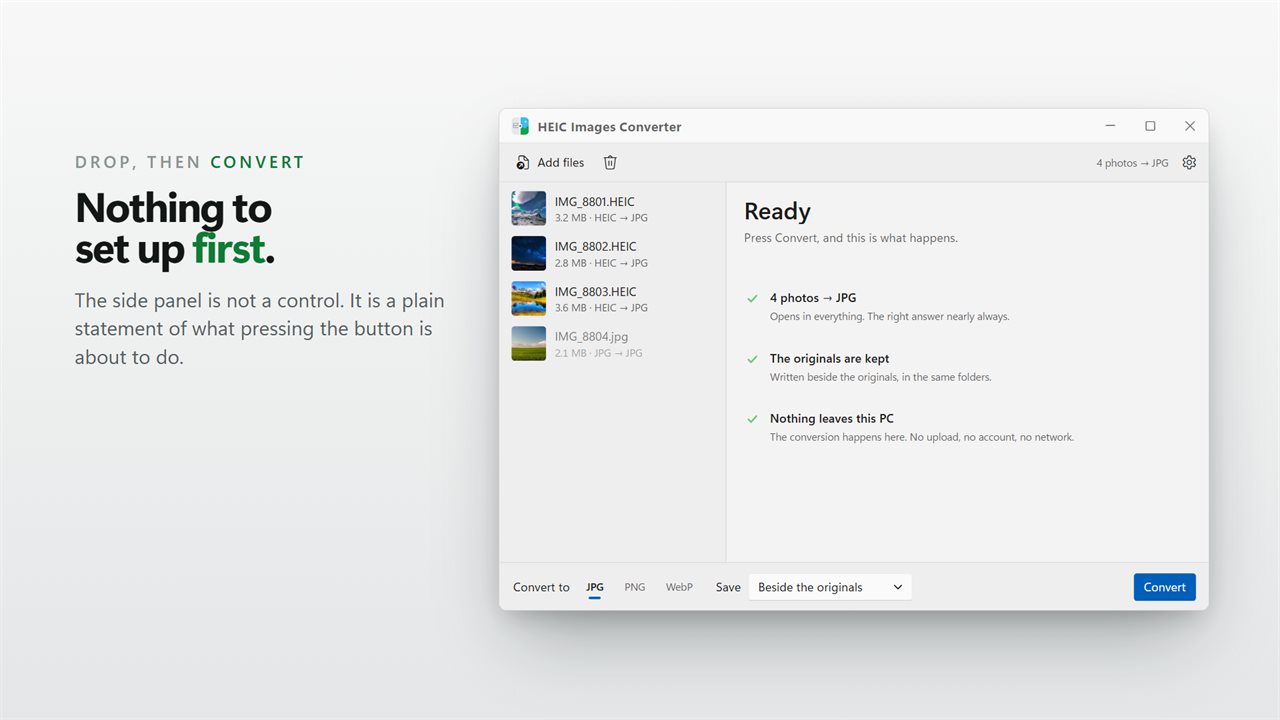
Task: Click the green checkmark beside 4 photos → JPG
Action: [x=752, y=298]
